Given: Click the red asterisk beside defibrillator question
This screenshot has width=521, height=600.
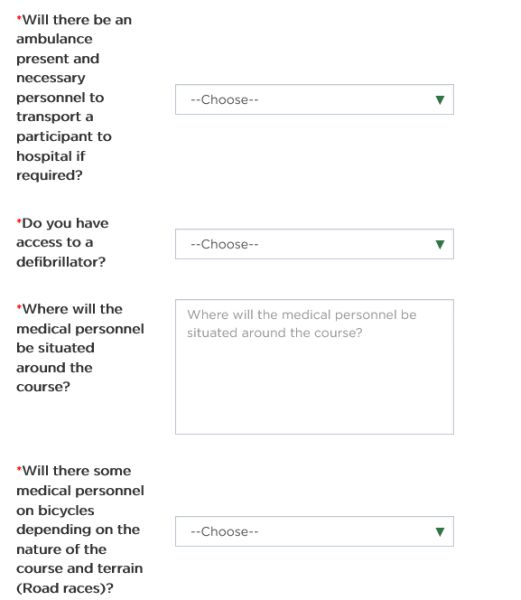Looking at the screenshot, I should tap(19, 221).
